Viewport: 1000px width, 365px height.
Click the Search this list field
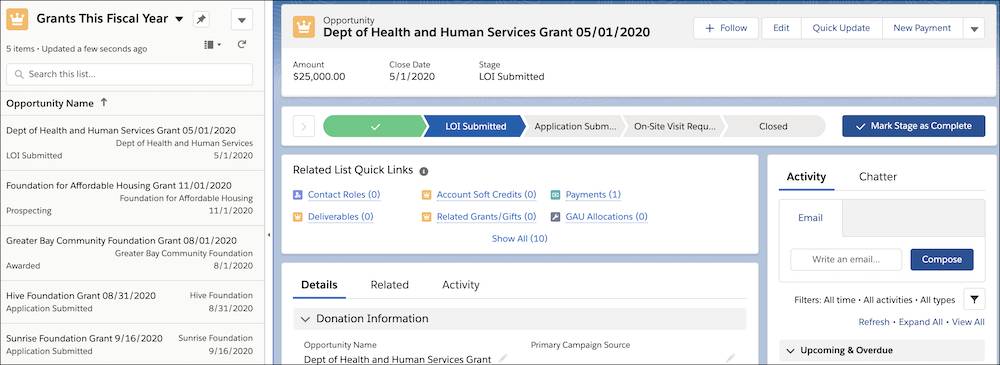point(129,74)
